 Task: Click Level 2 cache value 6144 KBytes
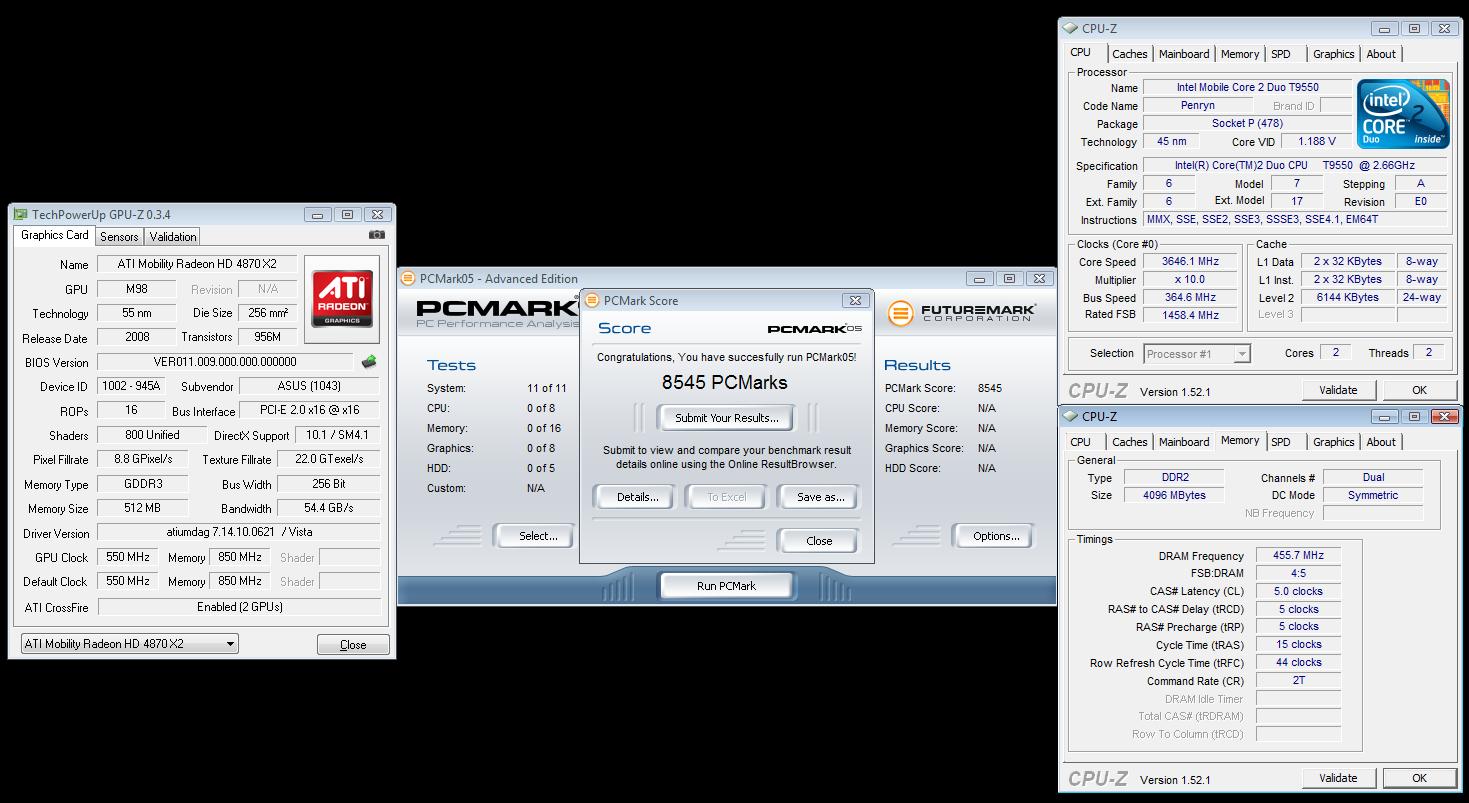tap(1346, 298)
